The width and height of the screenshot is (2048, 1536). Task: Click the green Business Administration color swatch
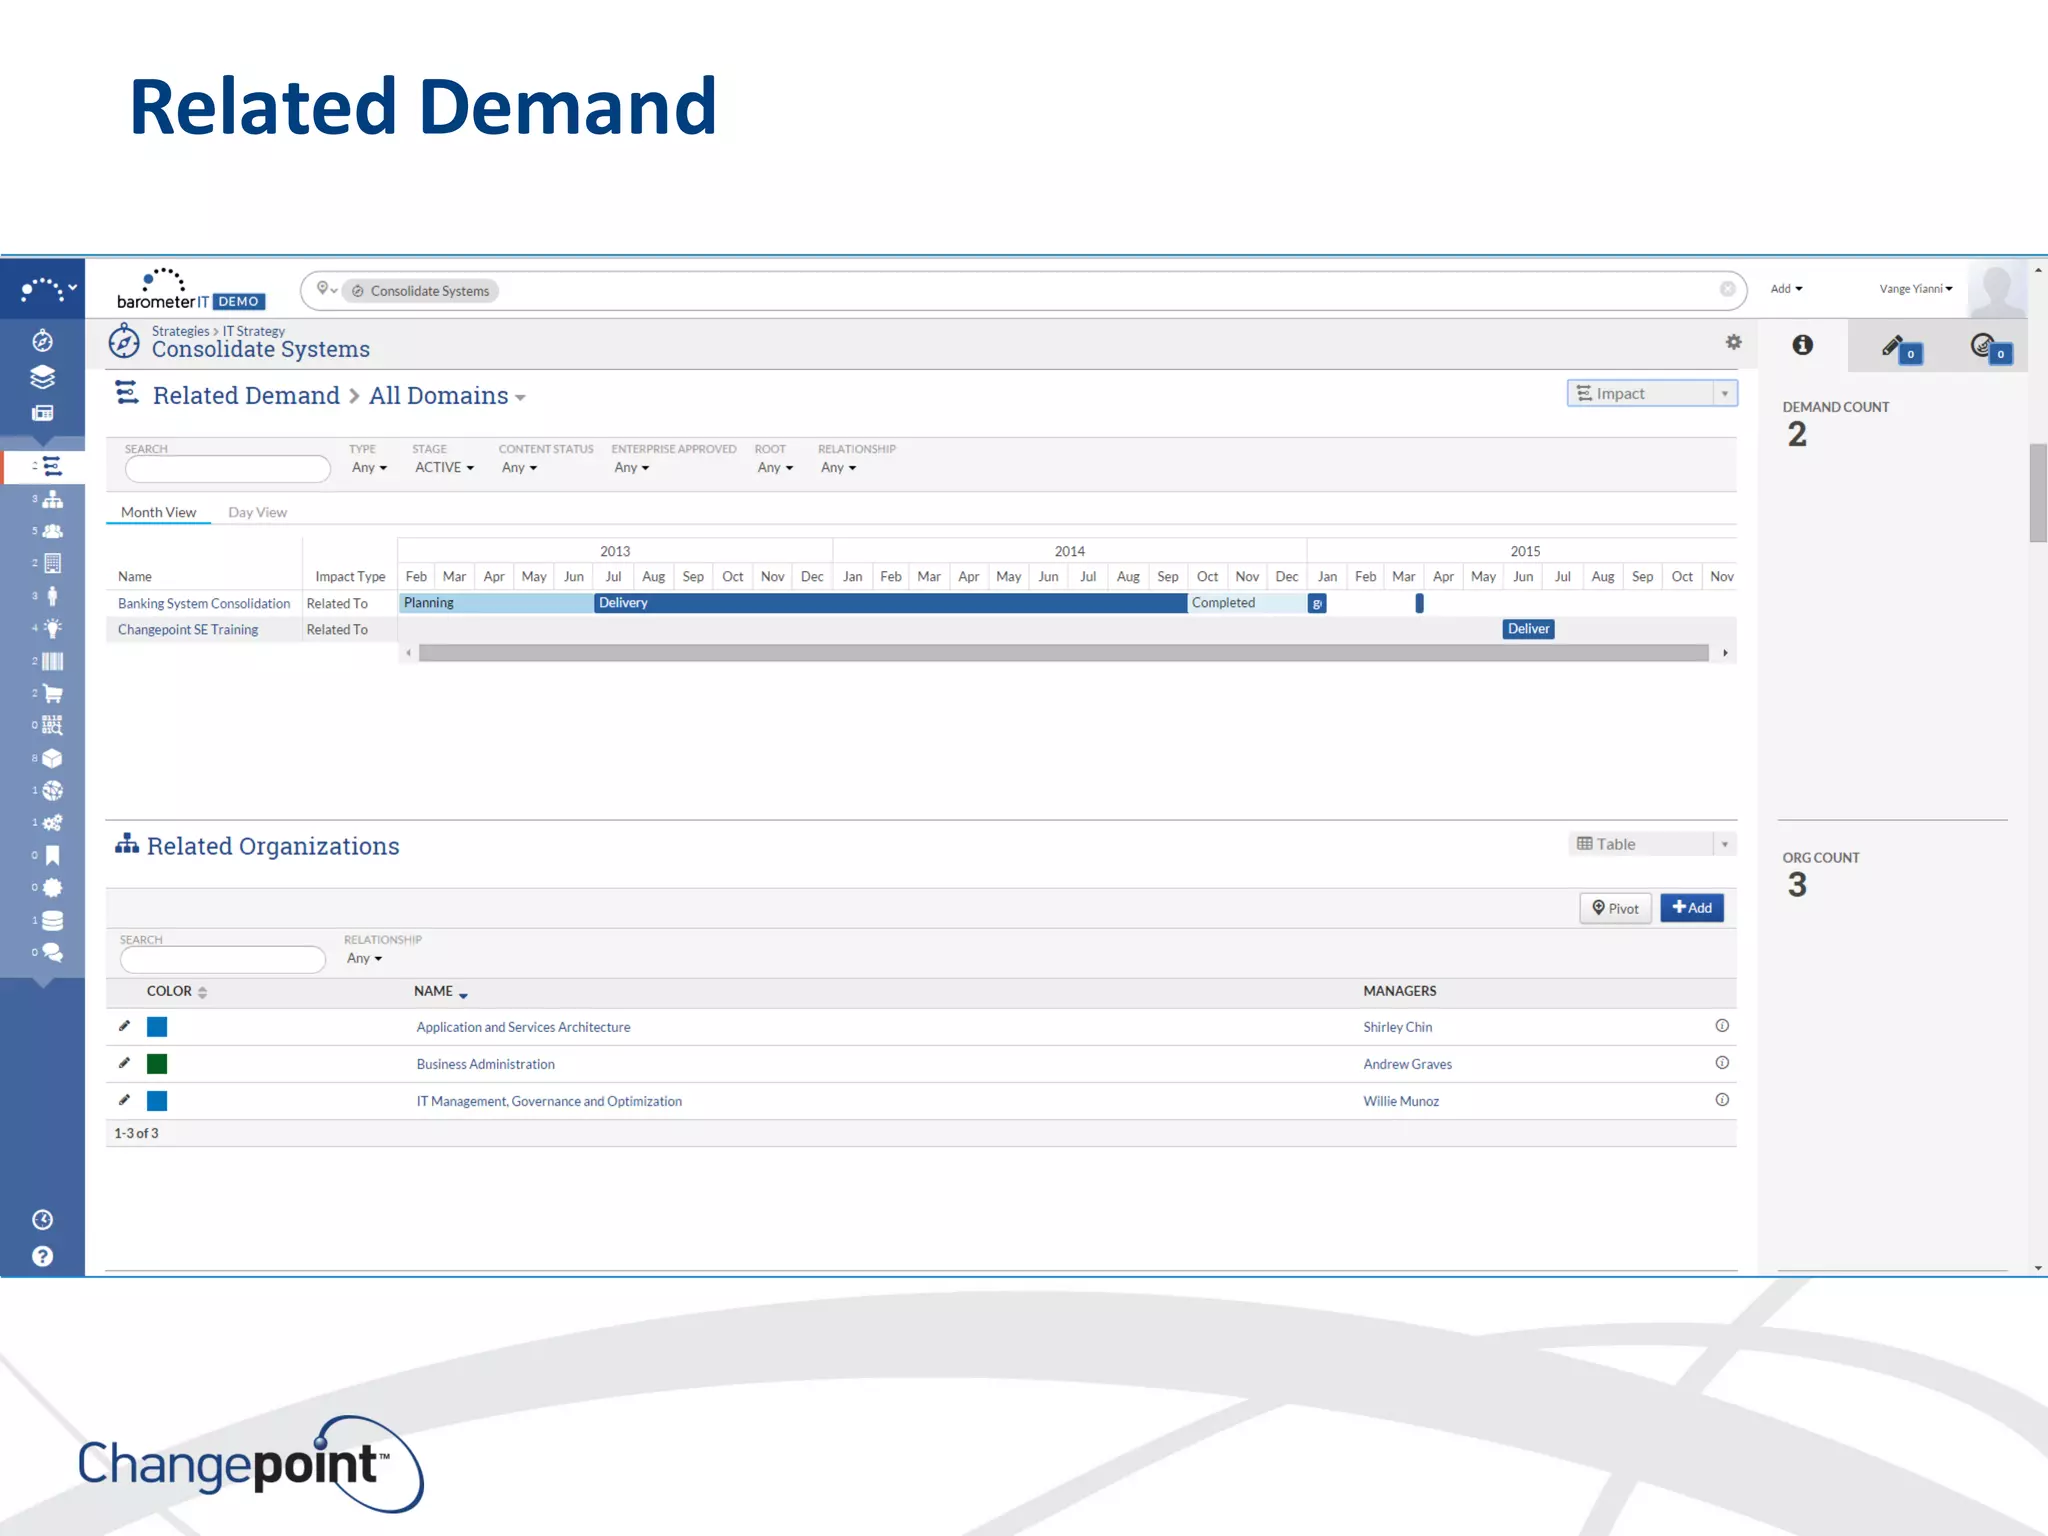[157, 1064]
